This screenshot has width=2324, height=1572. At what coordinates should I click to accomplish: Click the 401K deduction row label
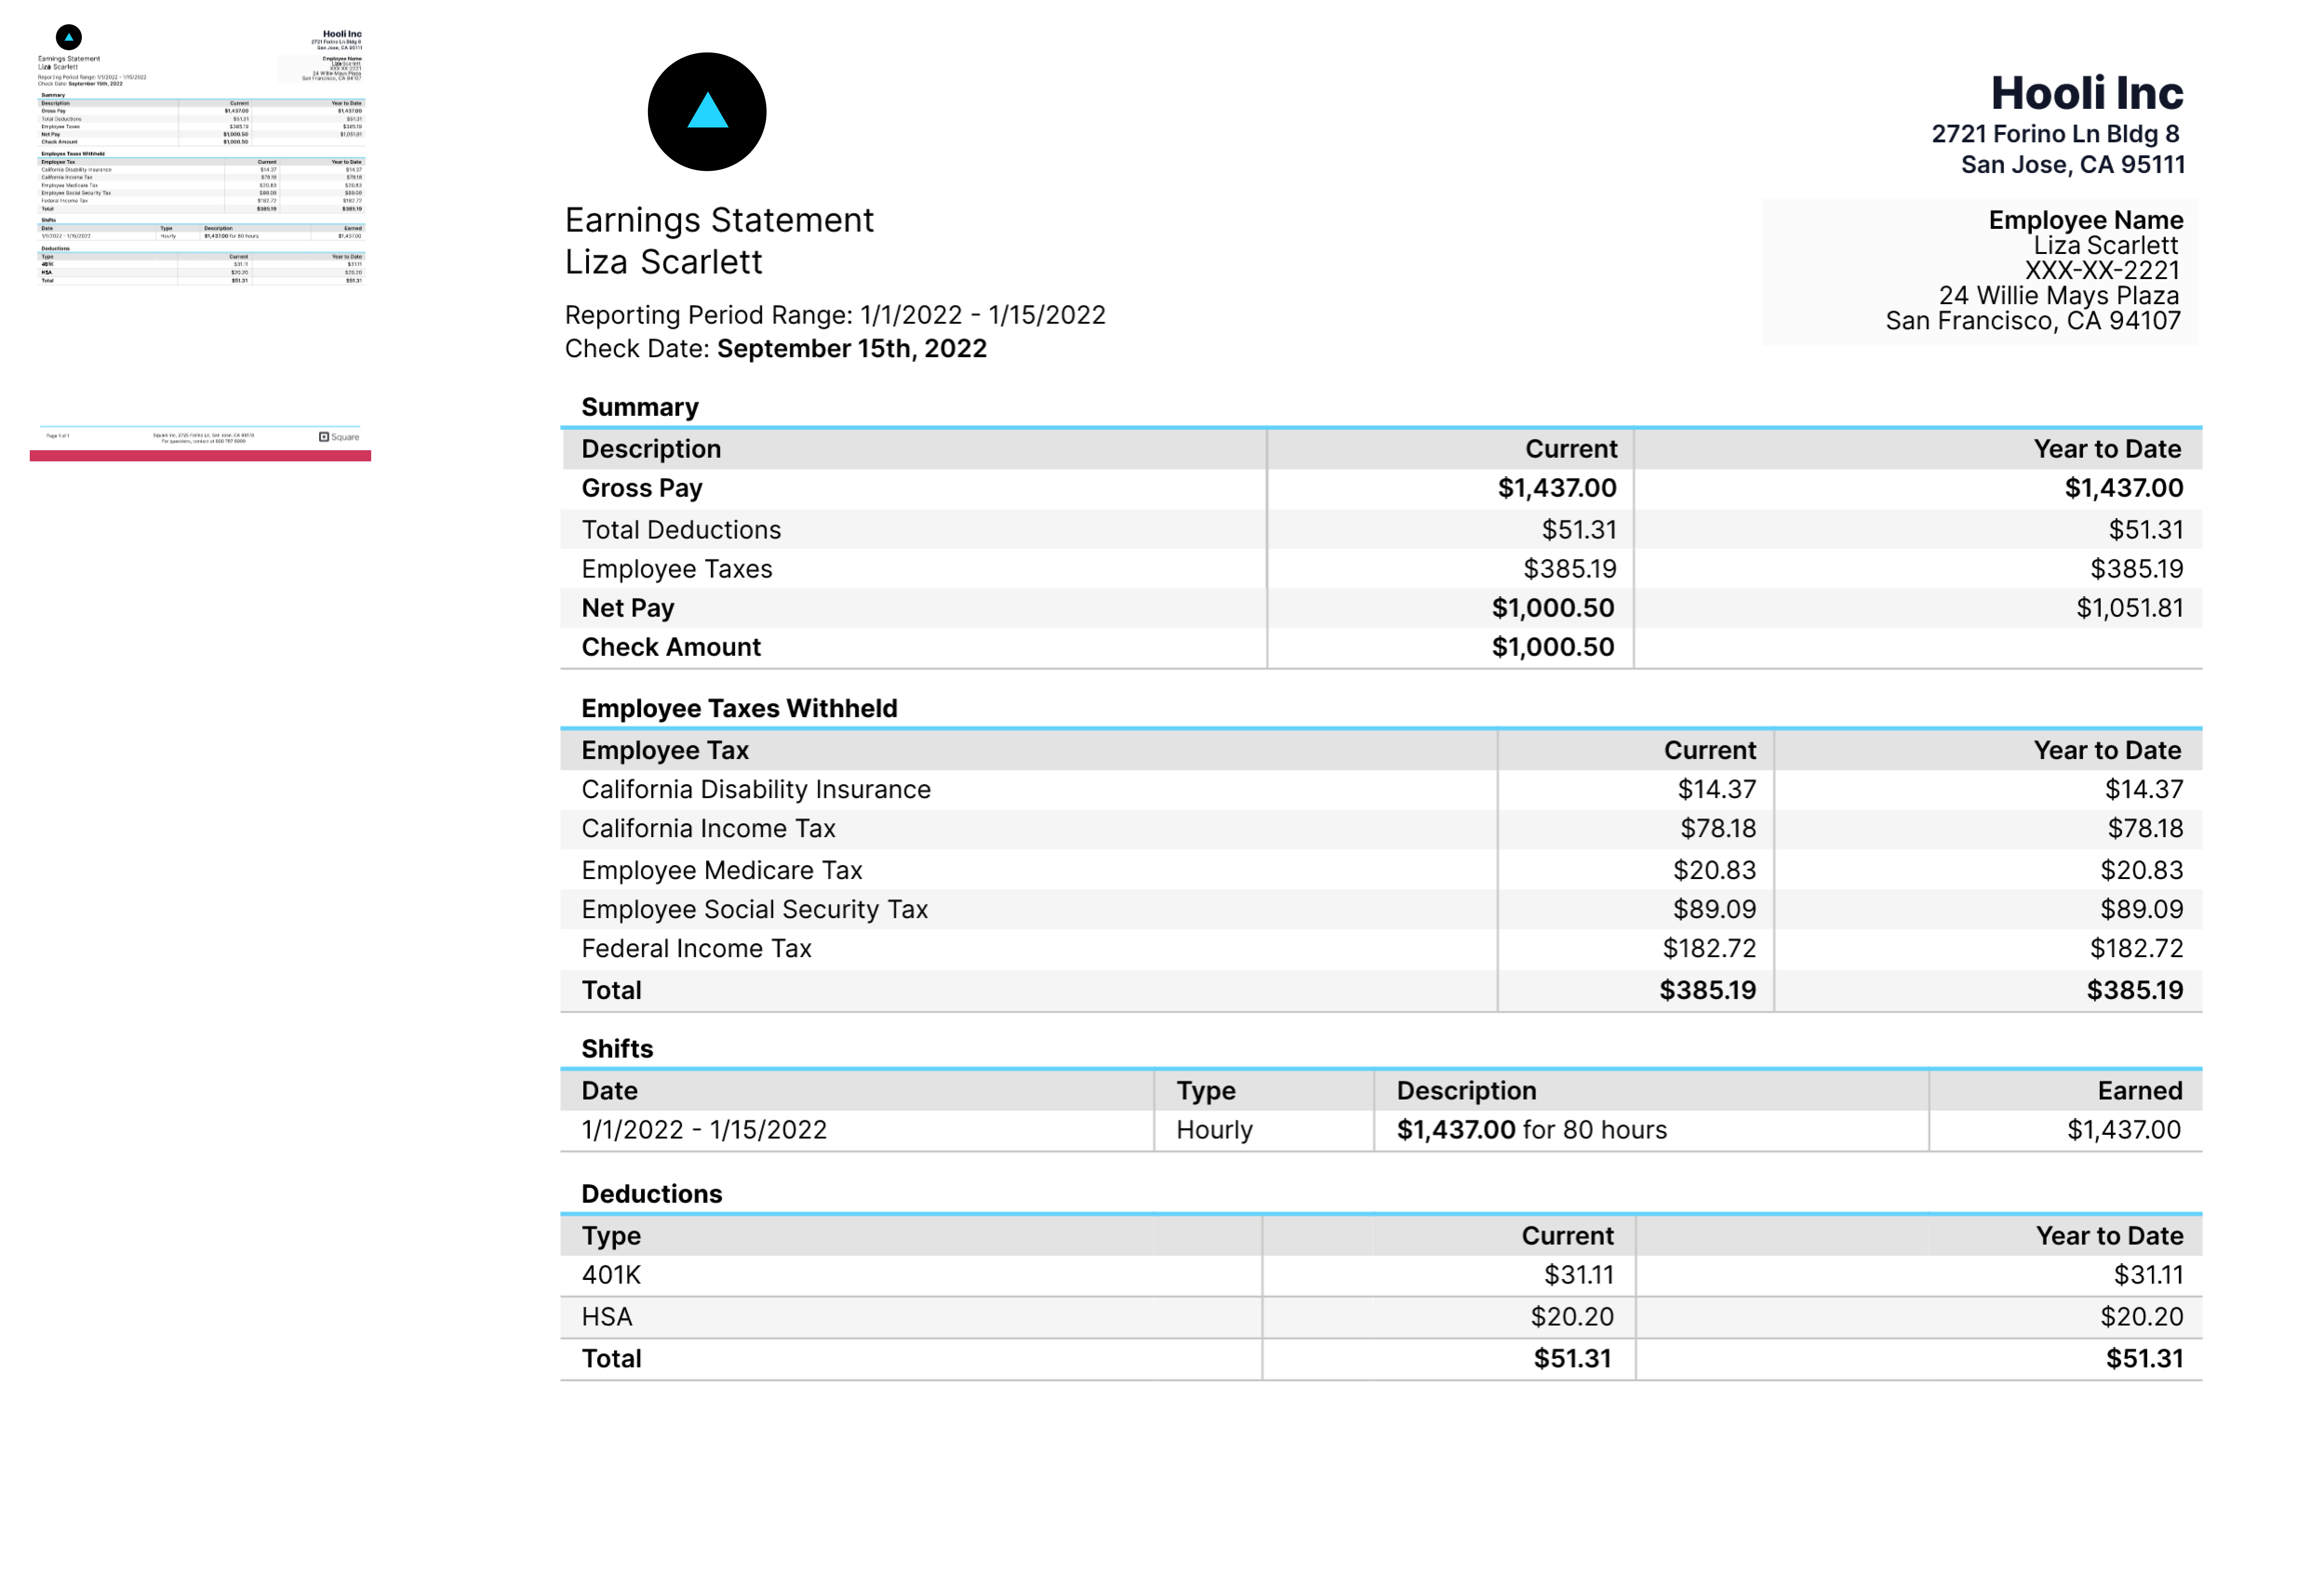pos(611,1275)
